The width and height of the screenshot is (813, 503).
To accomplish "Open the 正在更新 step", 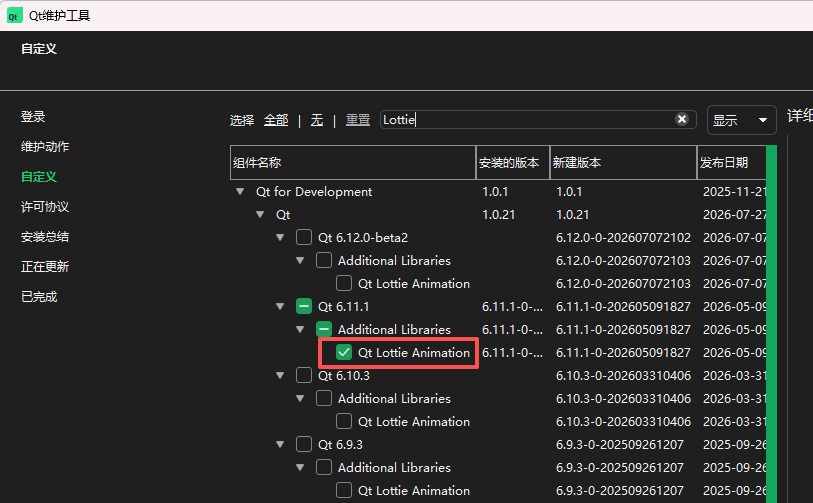I will click(x=45, y=267).
